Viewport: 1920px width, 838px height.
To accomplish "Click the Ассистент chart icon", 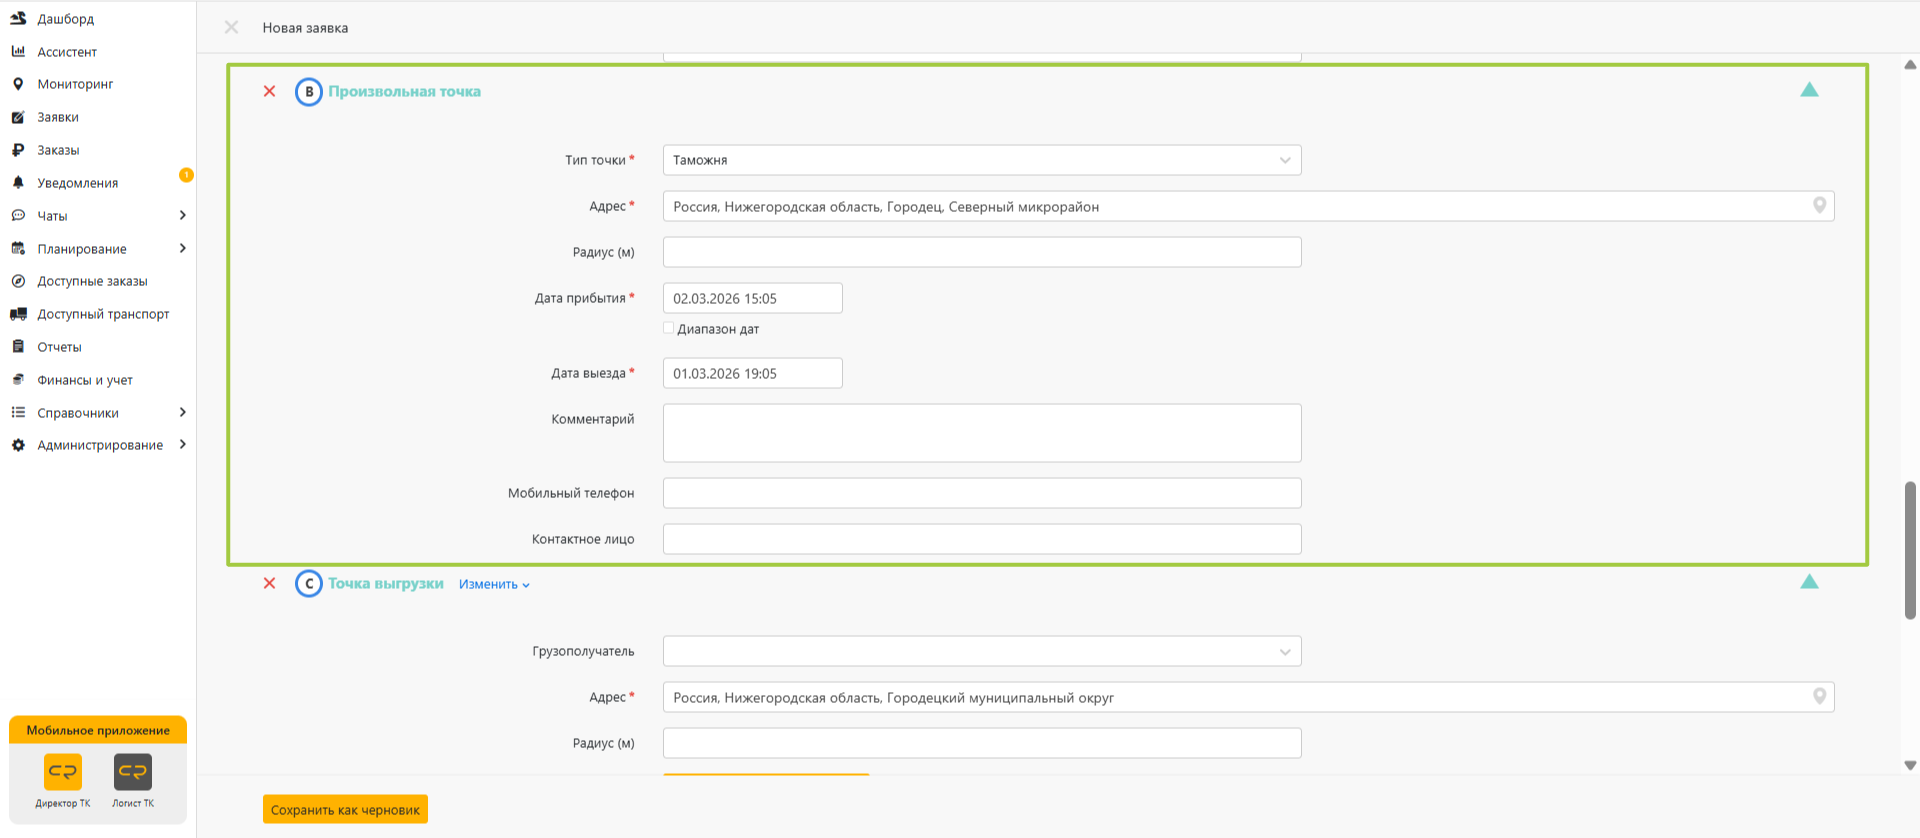I will pyautogui.click(x=18, y=51).
